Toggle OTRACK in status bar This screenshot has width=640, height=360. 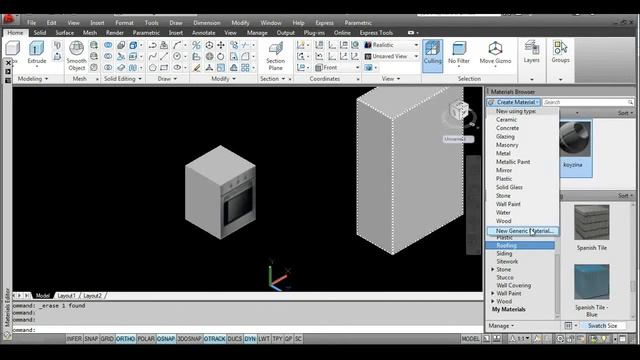(x=215, y=339)
